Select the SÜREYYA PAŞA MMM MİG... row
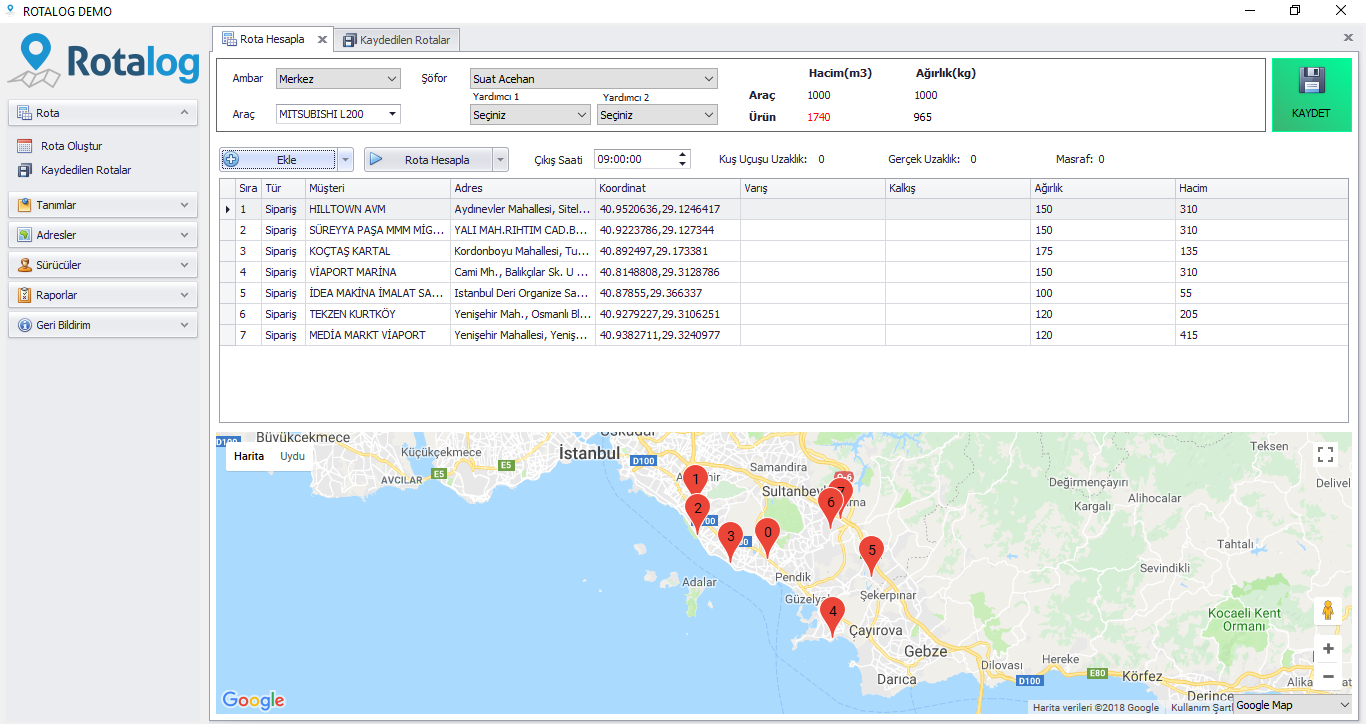1366x724 pixels. 784,230
